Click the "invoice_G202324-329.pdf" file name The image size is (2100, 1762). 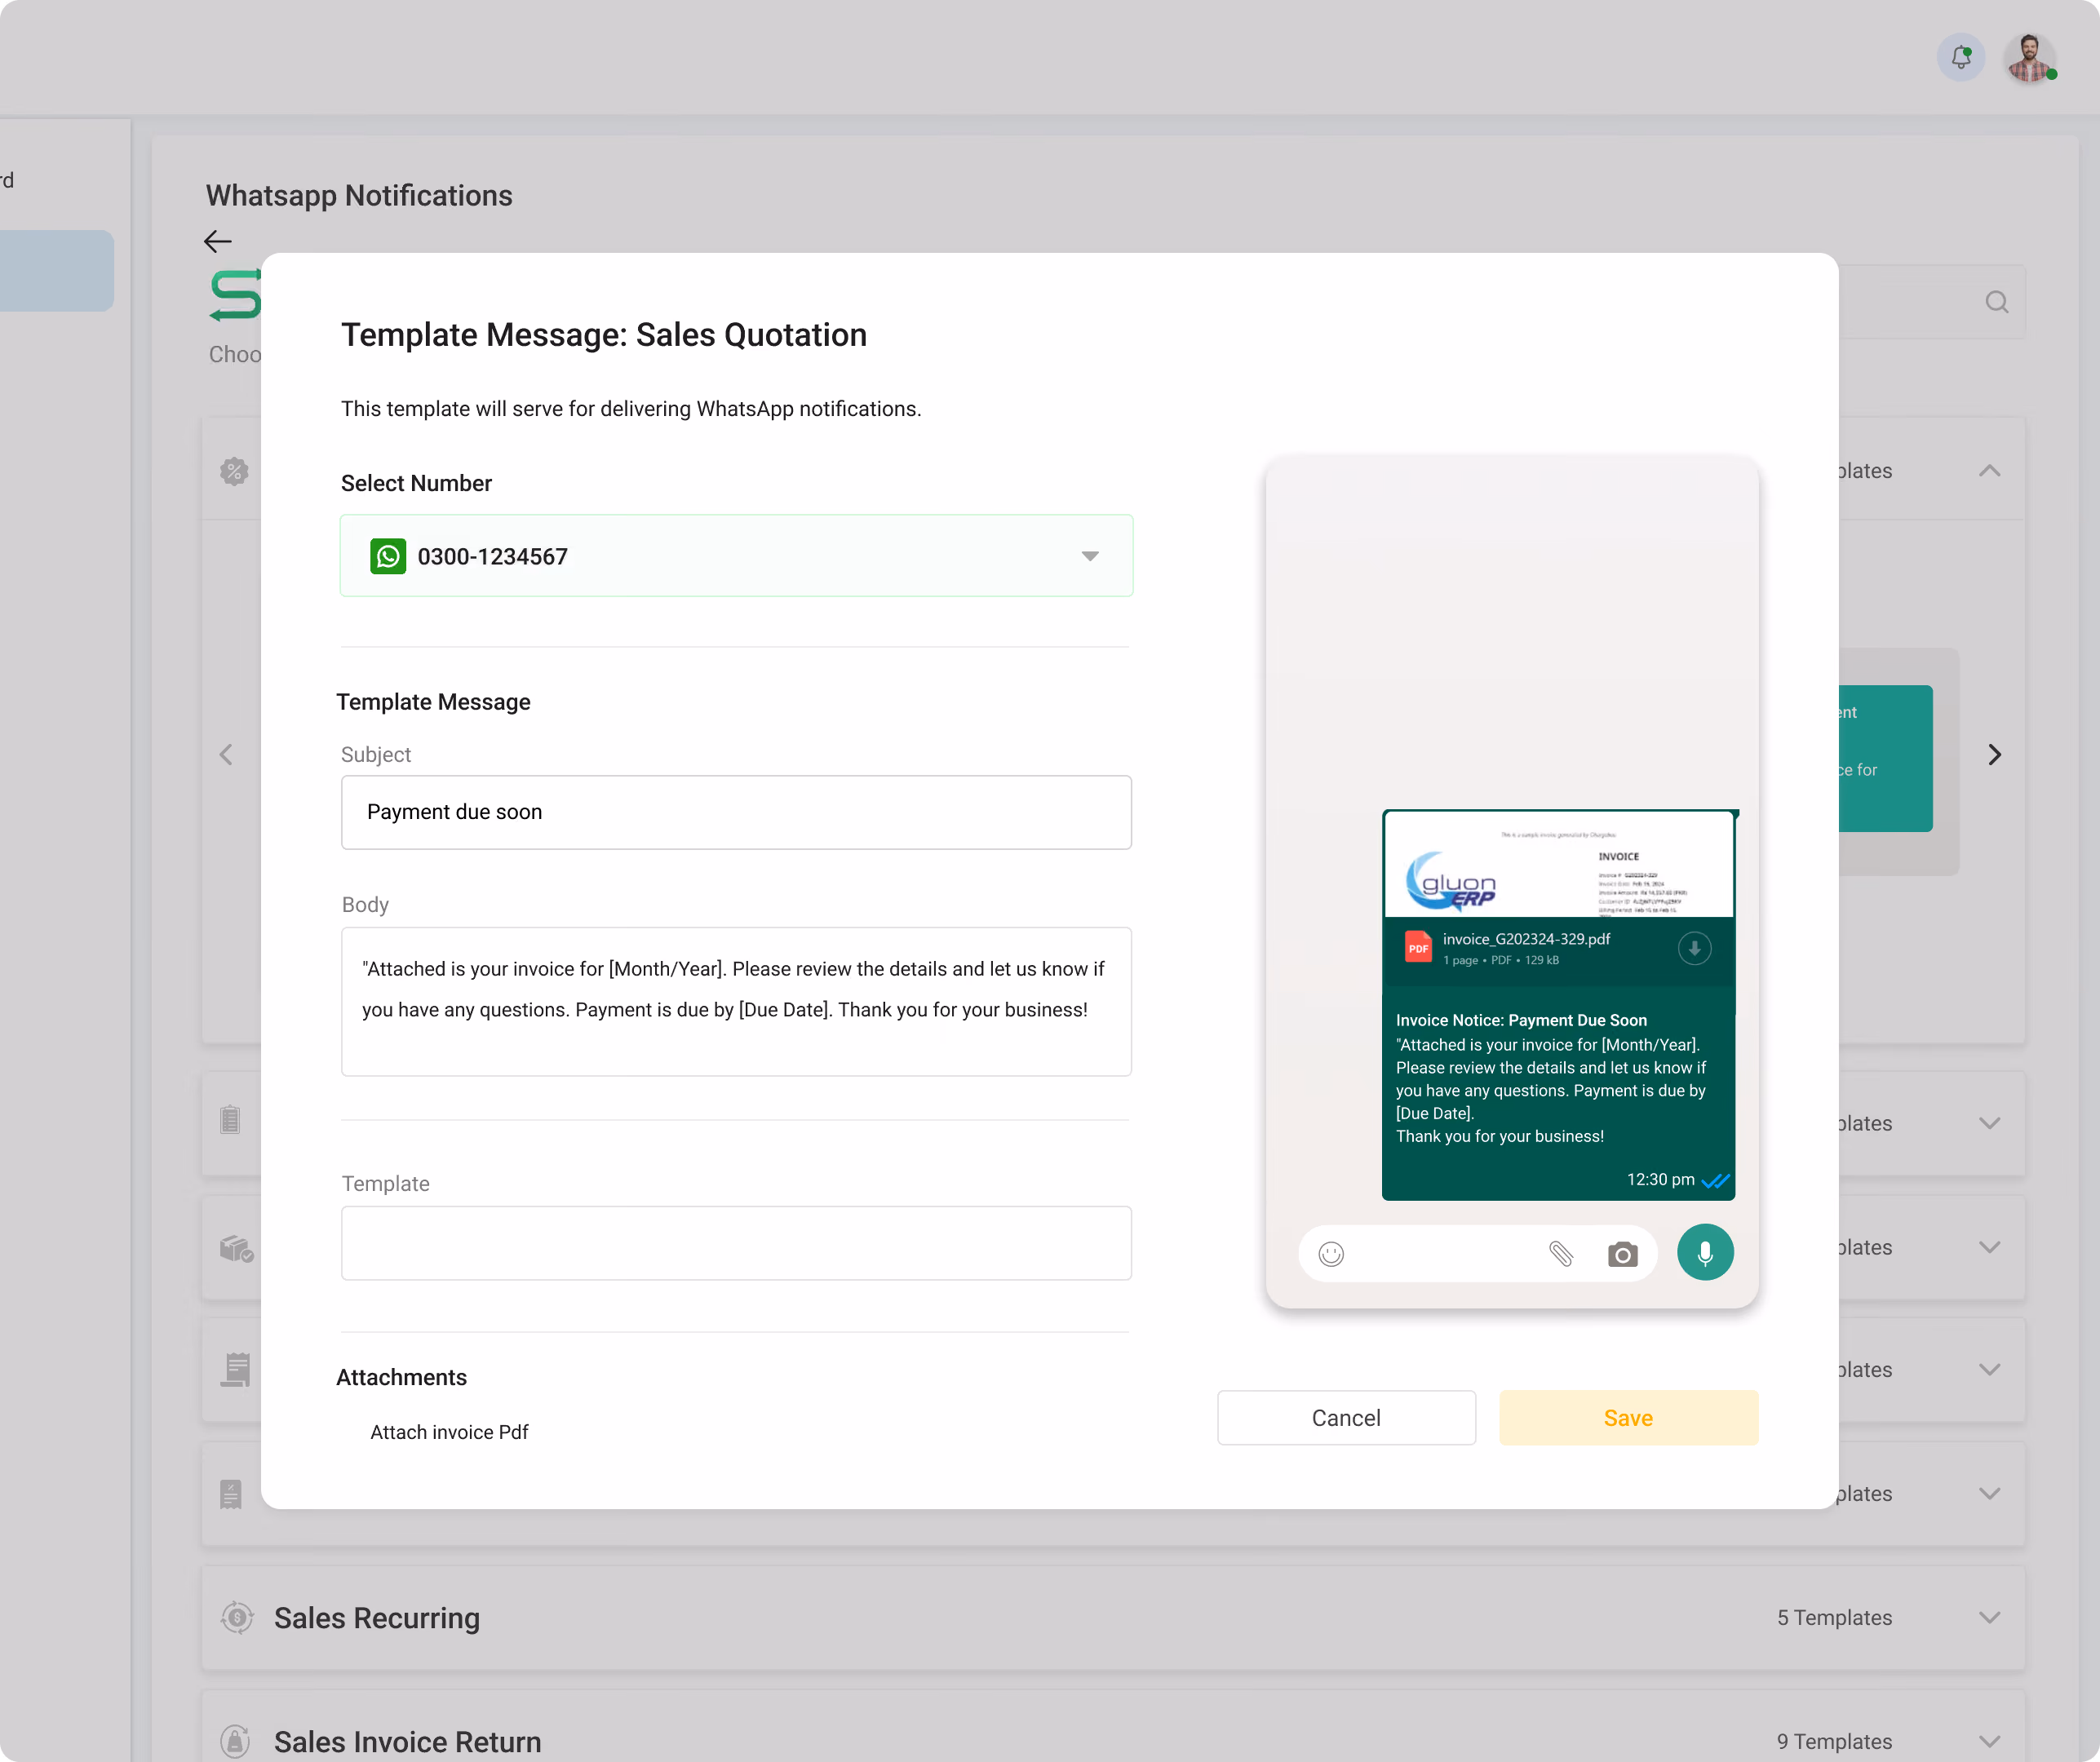tap(1526, 938)
